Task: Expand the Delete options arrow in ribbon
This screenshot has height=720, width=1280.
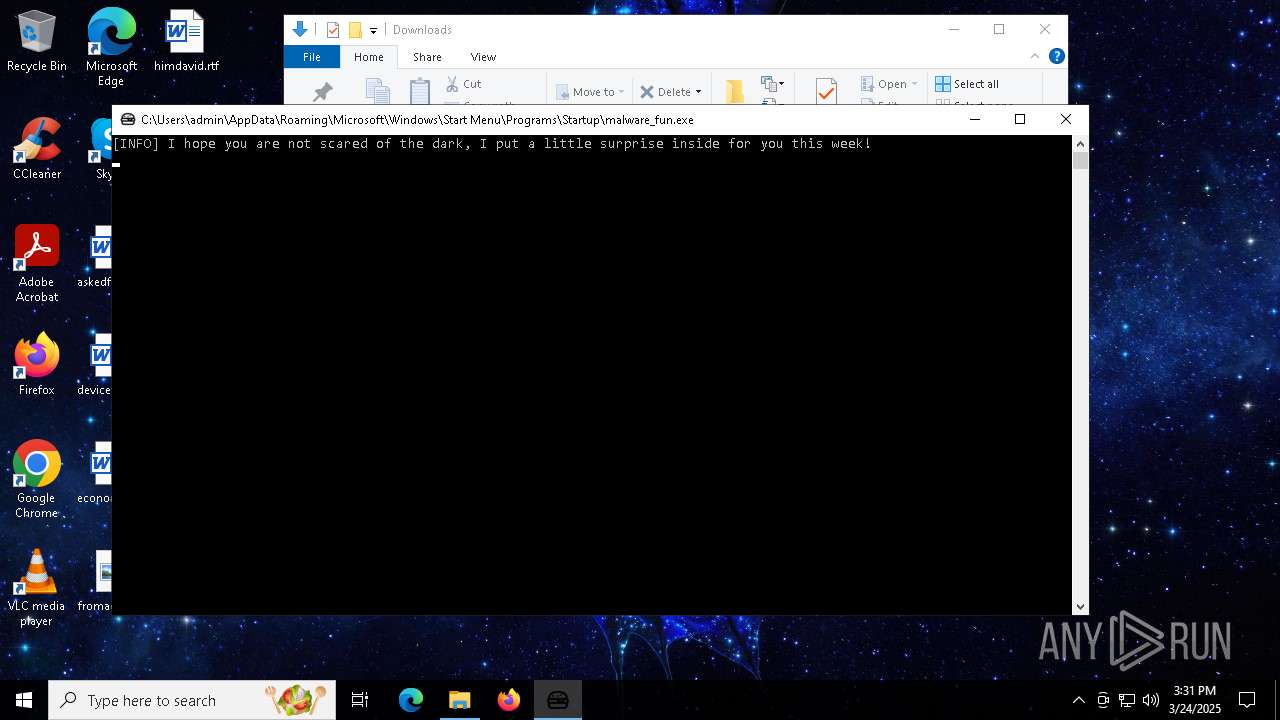Action: pos(698,92)
